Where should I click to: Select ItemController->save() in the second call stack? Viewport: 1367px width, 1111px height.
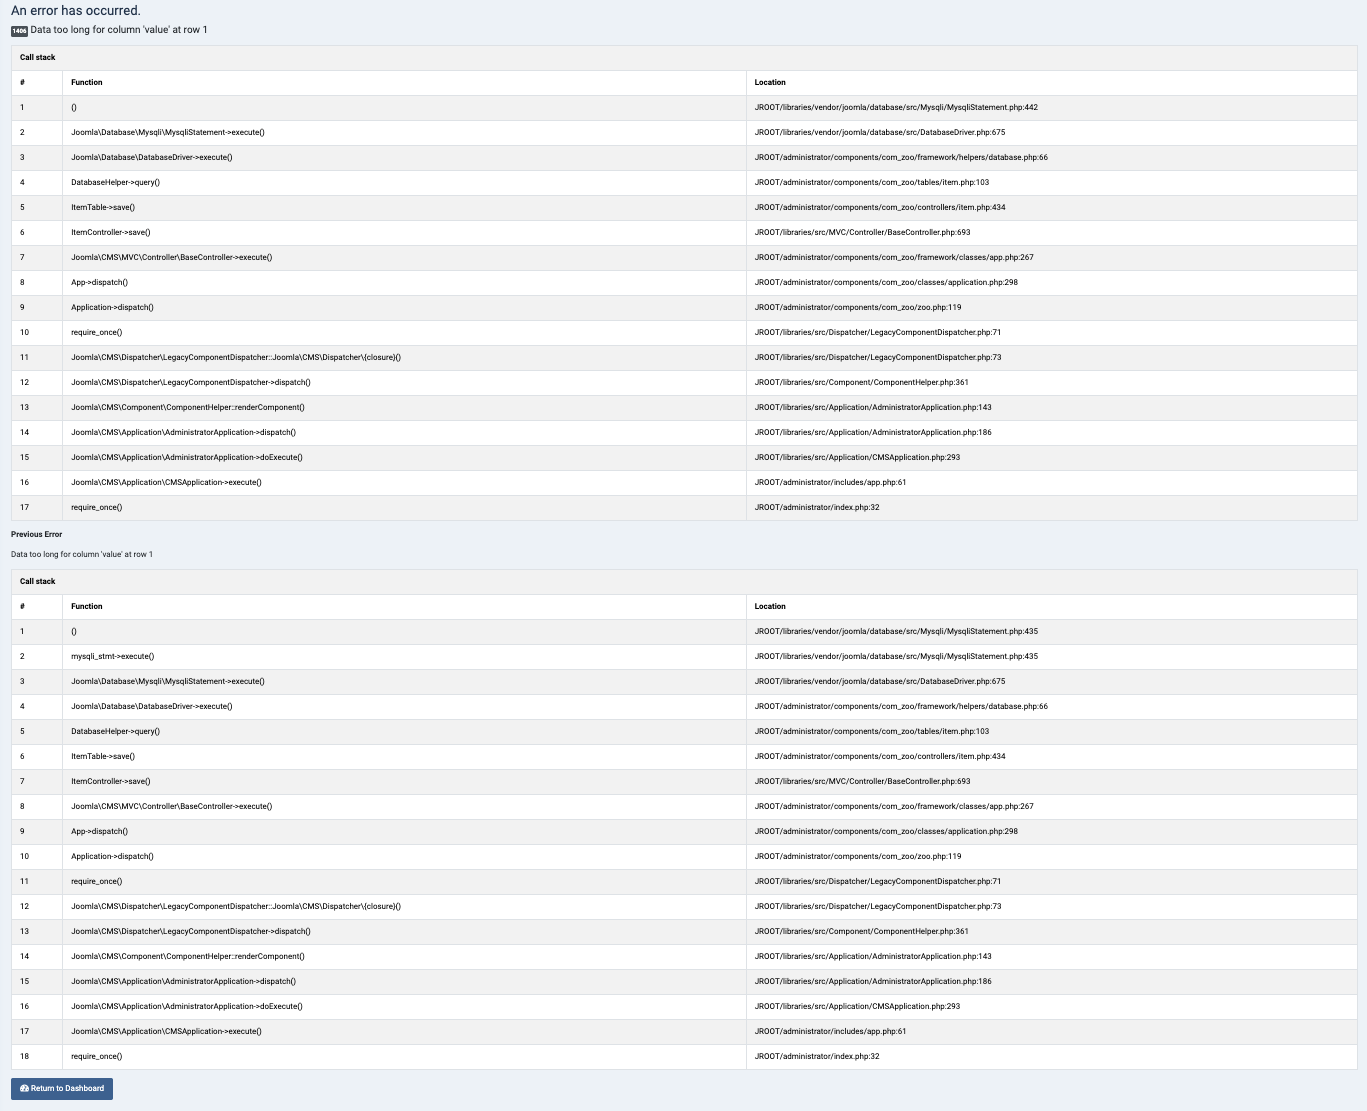coord(110,781)
